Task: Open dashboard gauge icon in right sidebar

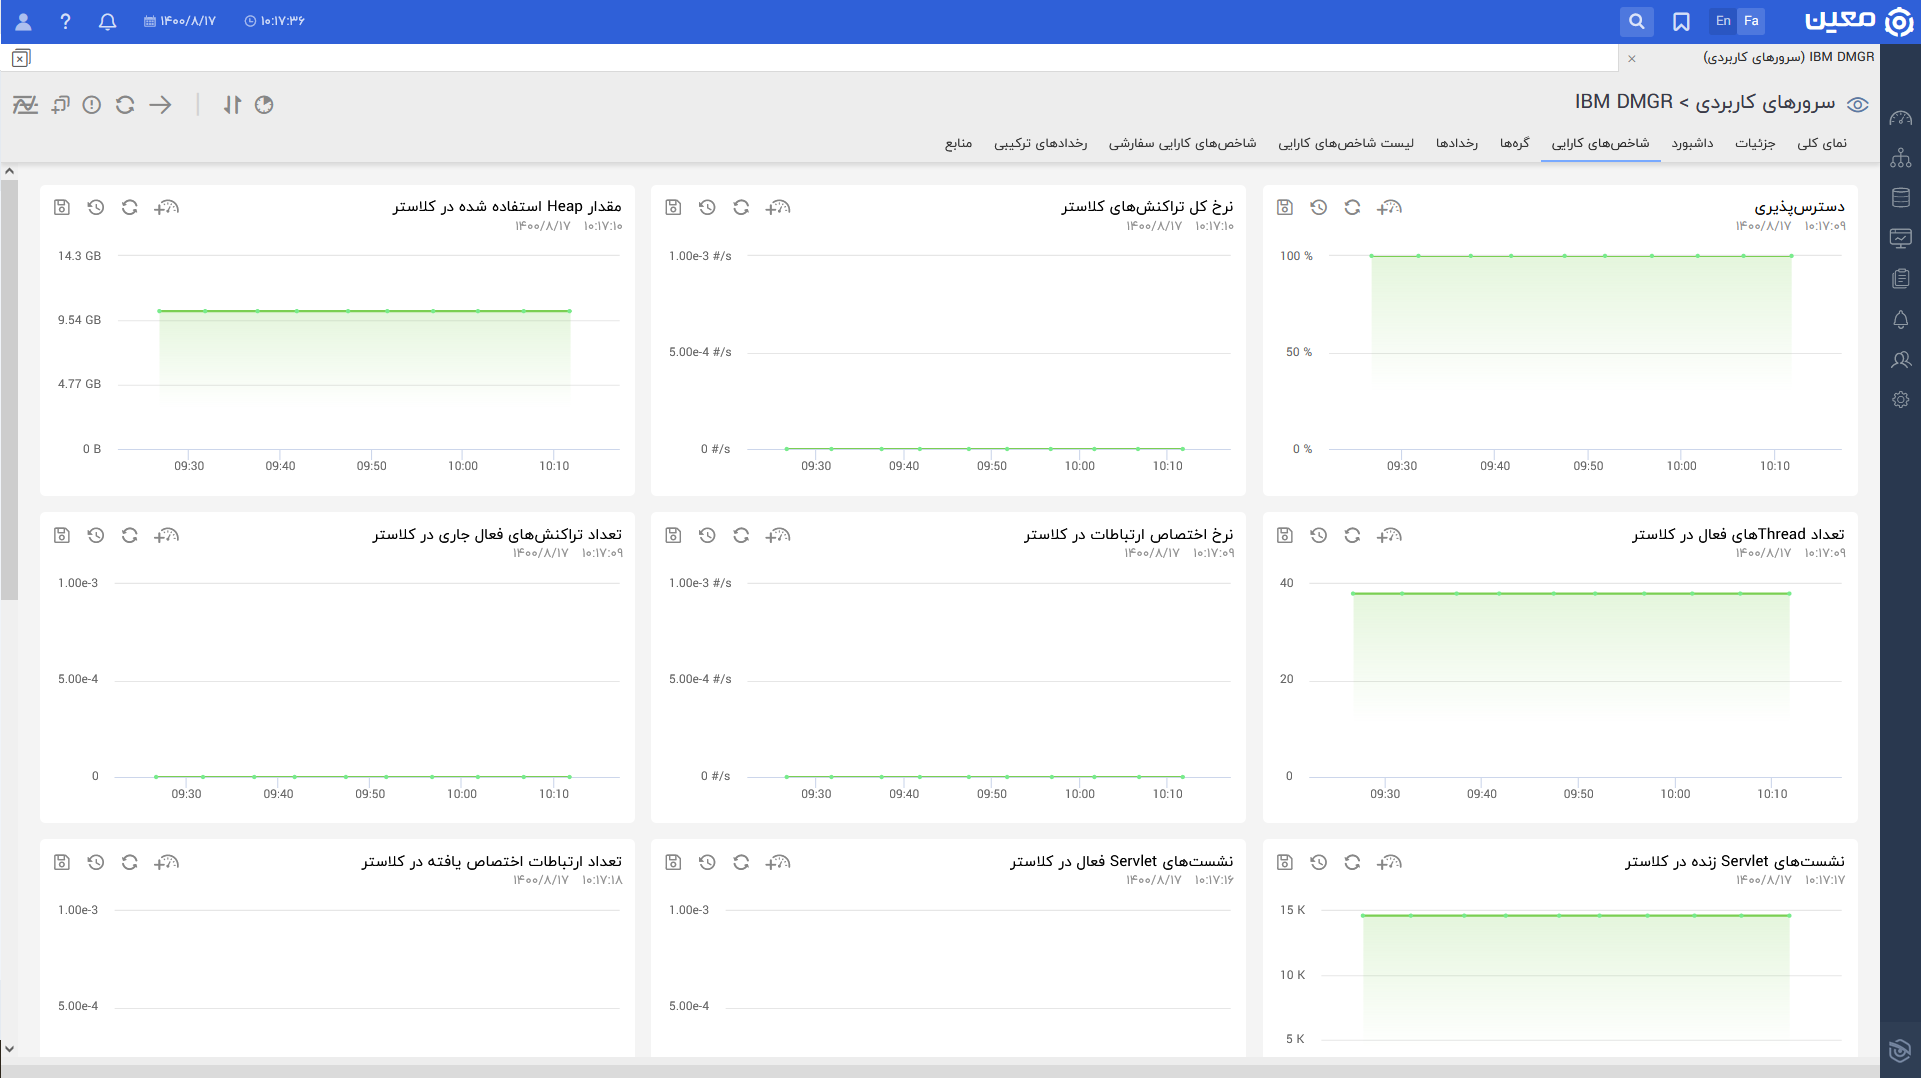Action: click(1901, 119)
